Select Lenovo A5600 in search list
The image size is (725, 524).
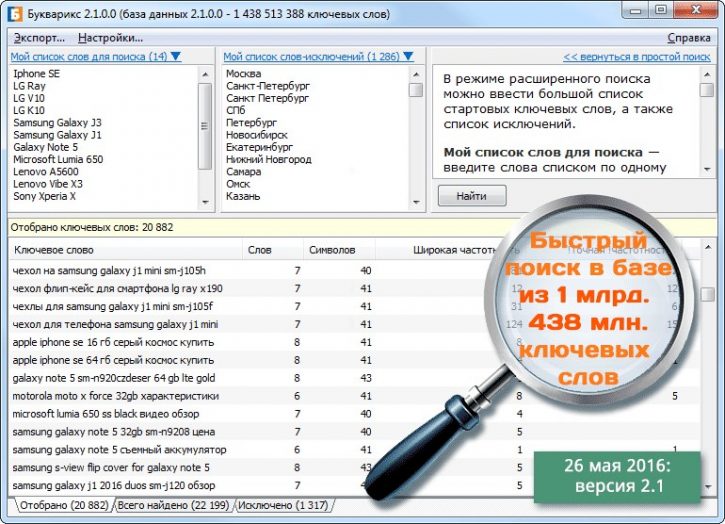[46, 172]
